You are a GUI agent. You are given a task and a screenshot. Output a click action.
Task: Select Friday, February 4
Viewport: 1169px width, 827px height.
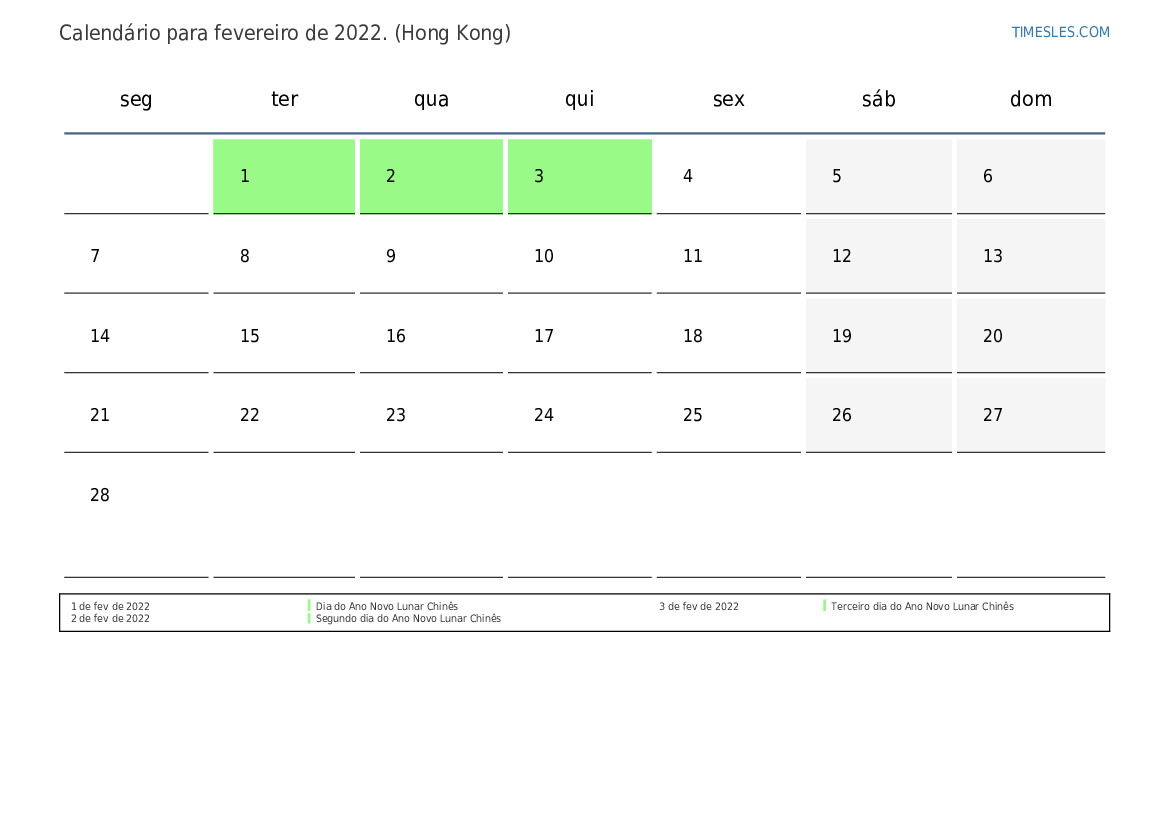pyautogui.click(x=728, y=176)
